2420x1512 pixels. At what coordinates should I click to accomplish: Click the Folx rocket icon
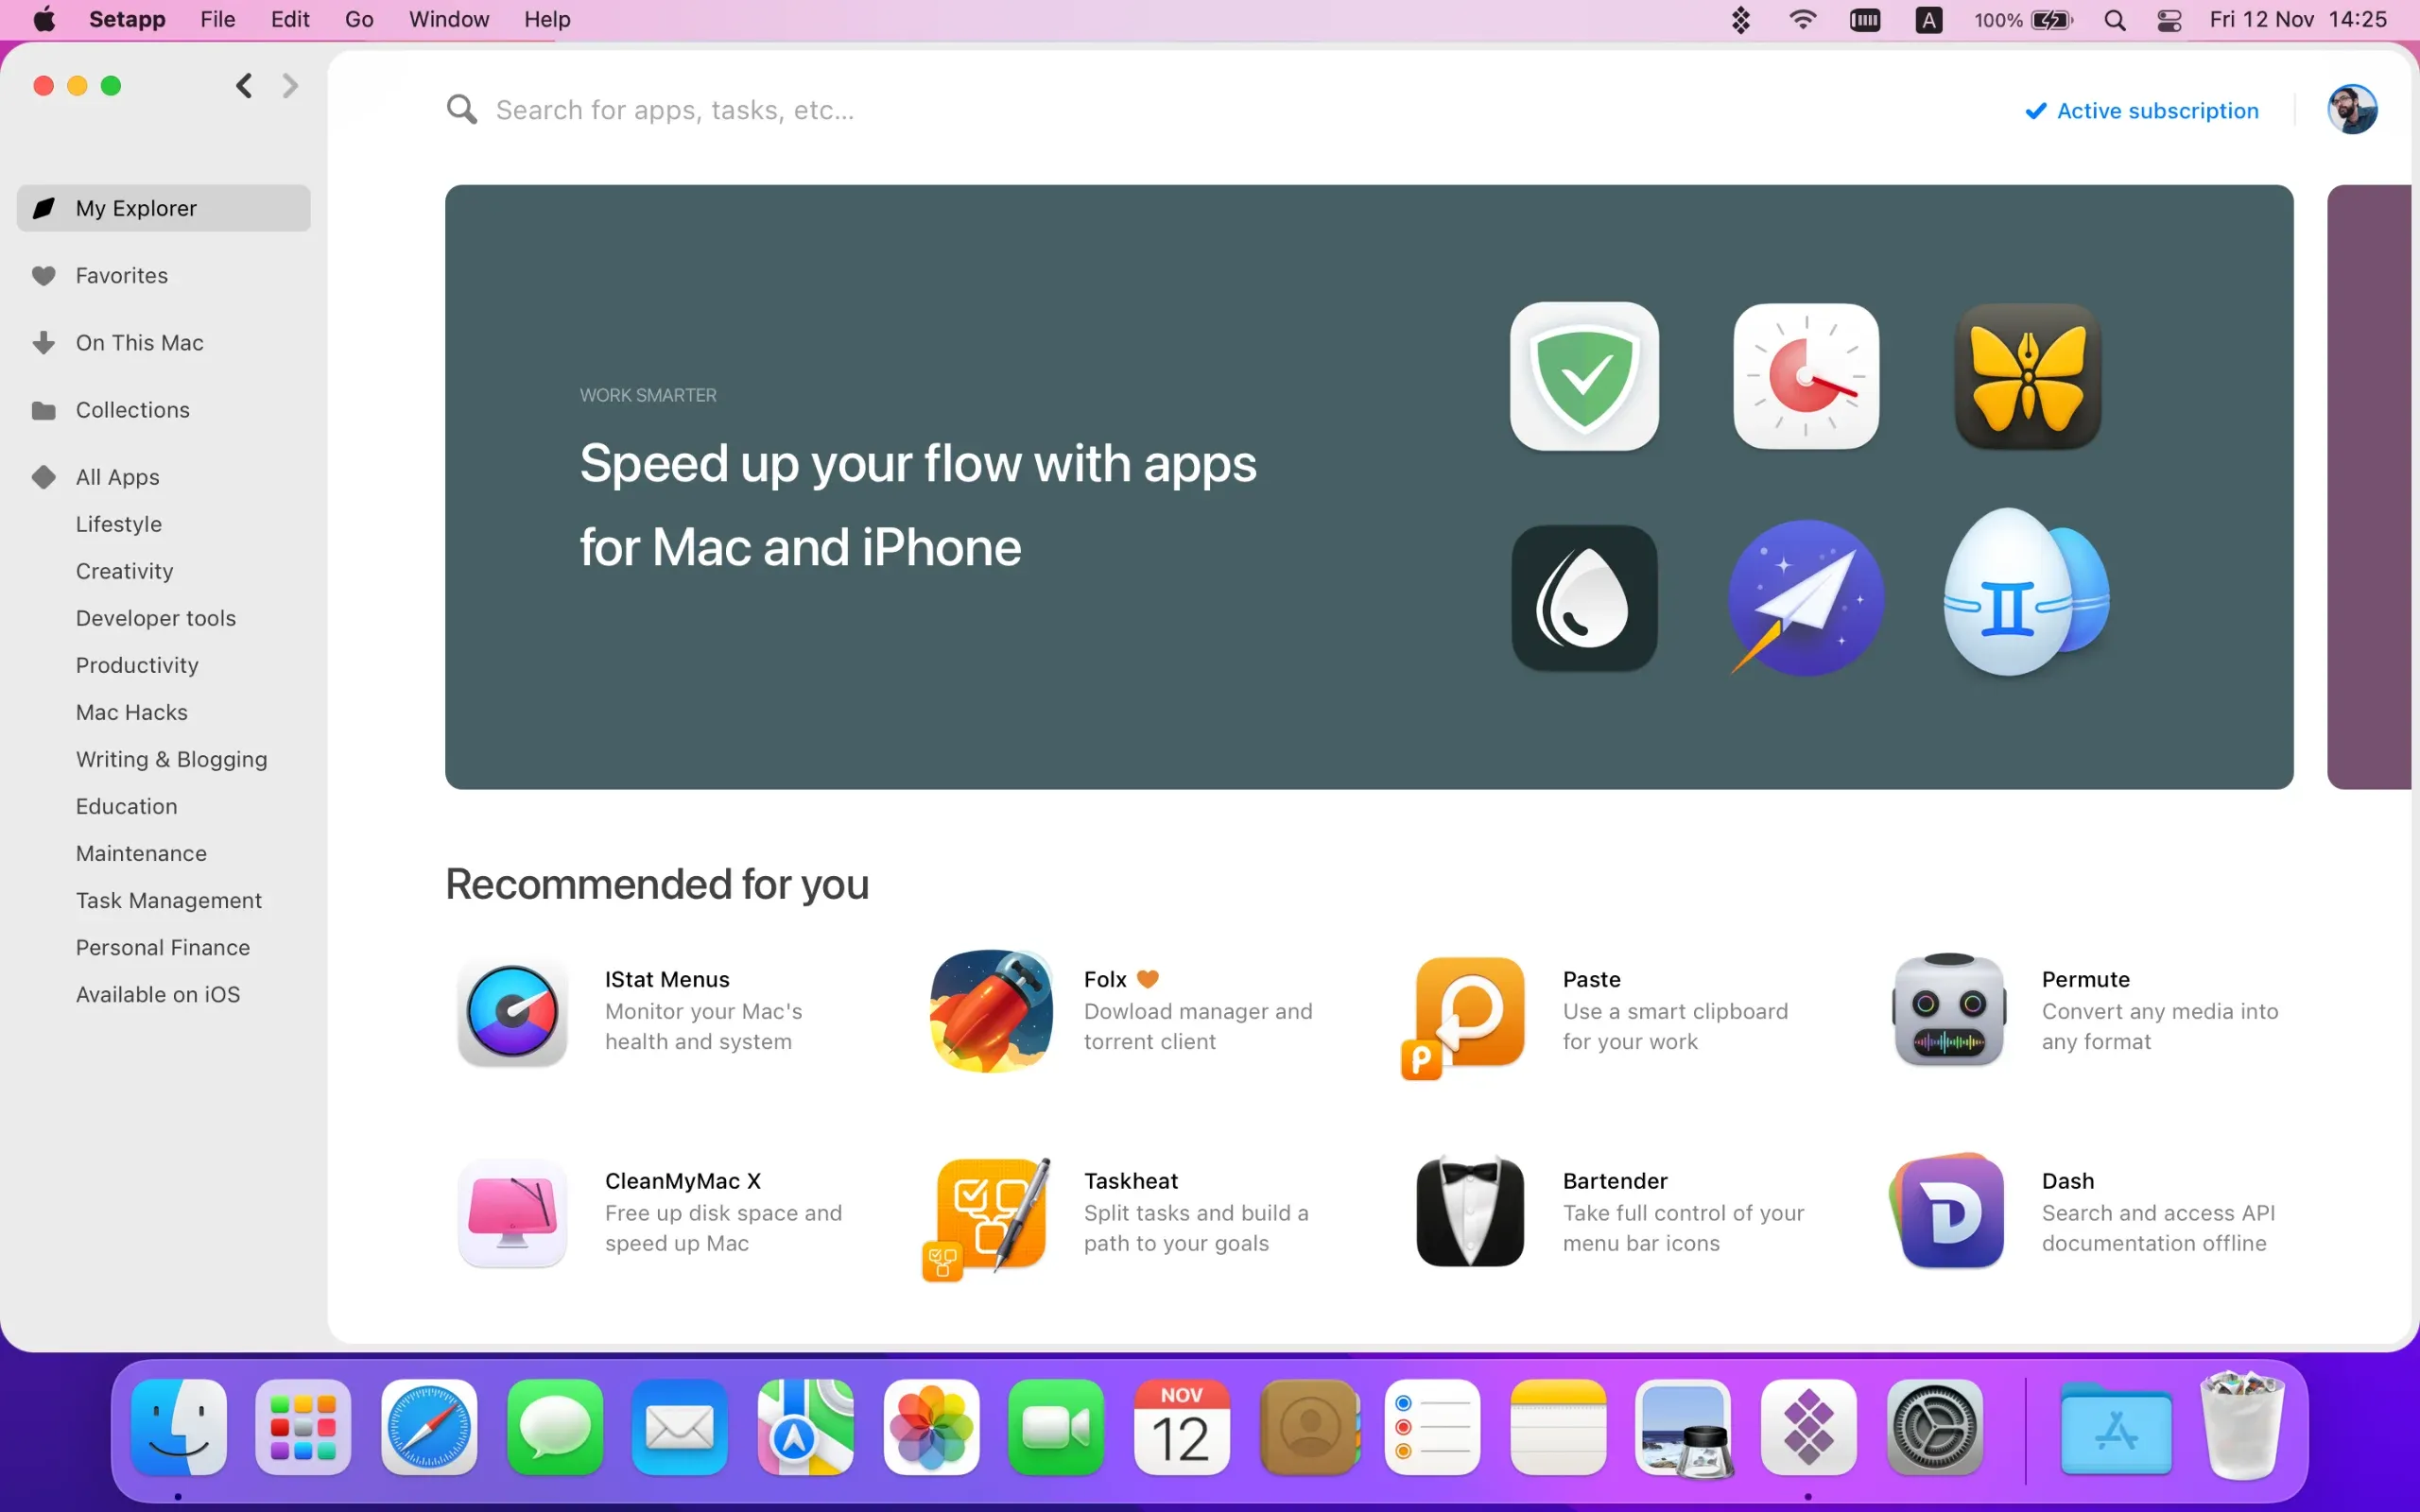991,1011
